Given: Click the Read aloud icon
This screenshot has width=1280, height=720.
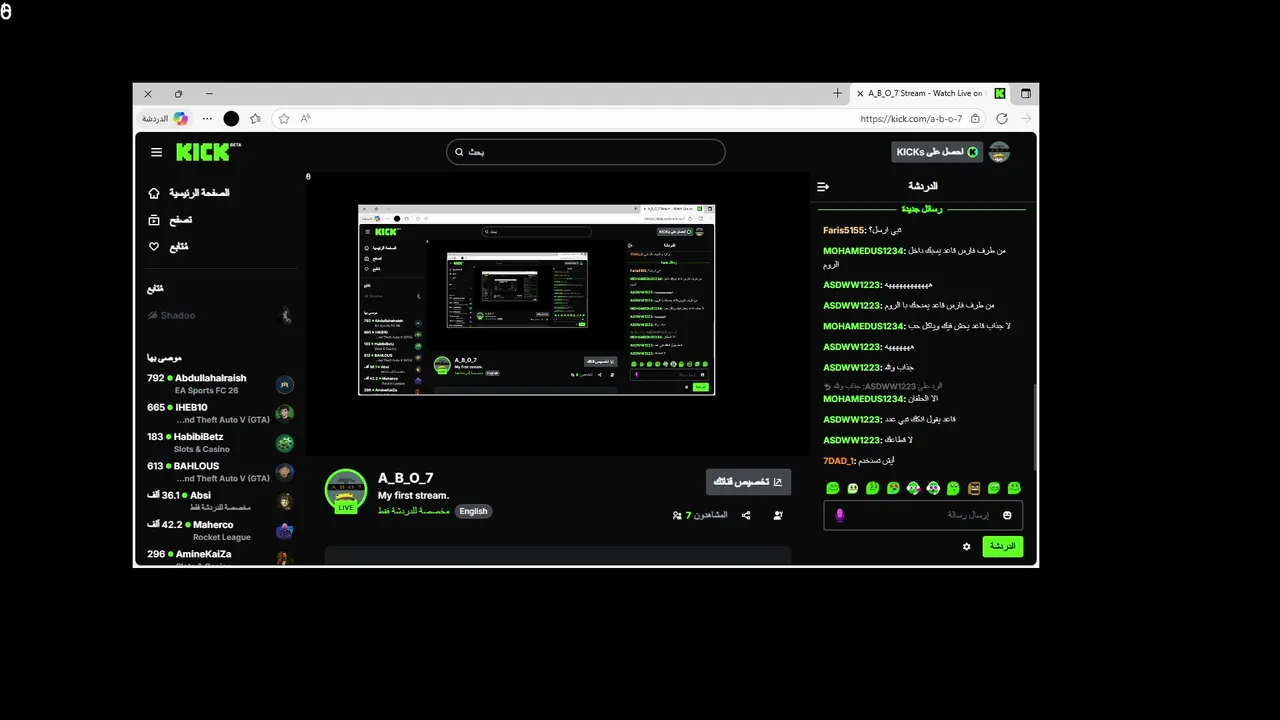Looking at the screenshot, I should 306,118.
